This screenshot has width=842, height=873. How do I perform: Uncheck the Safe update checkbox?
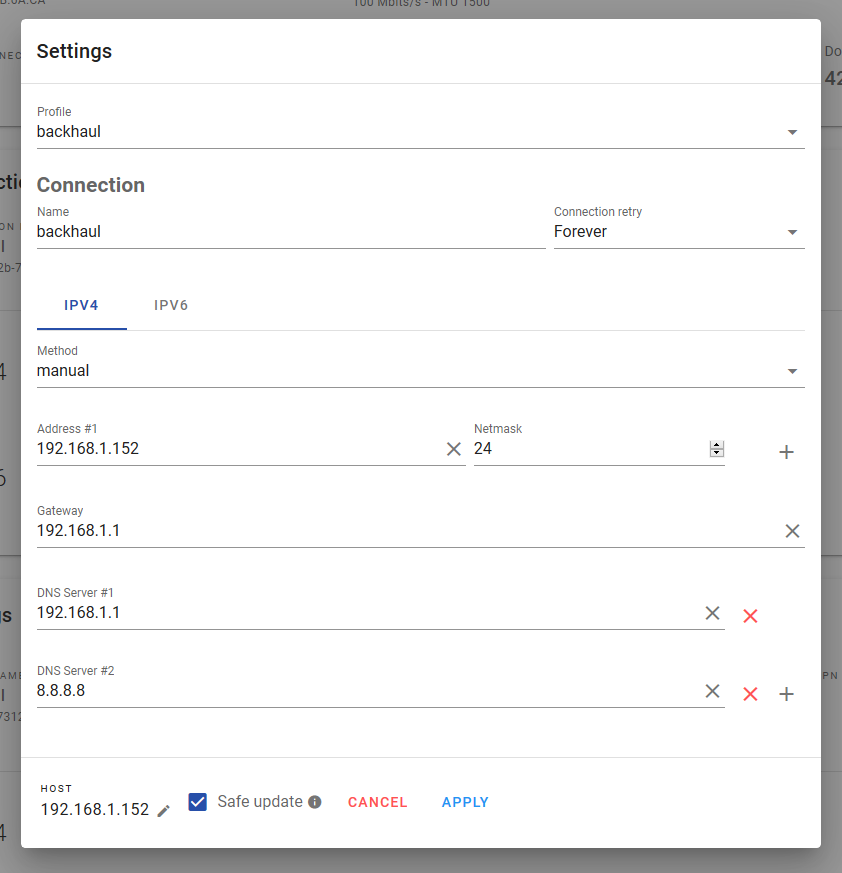[x=198, y=802]
